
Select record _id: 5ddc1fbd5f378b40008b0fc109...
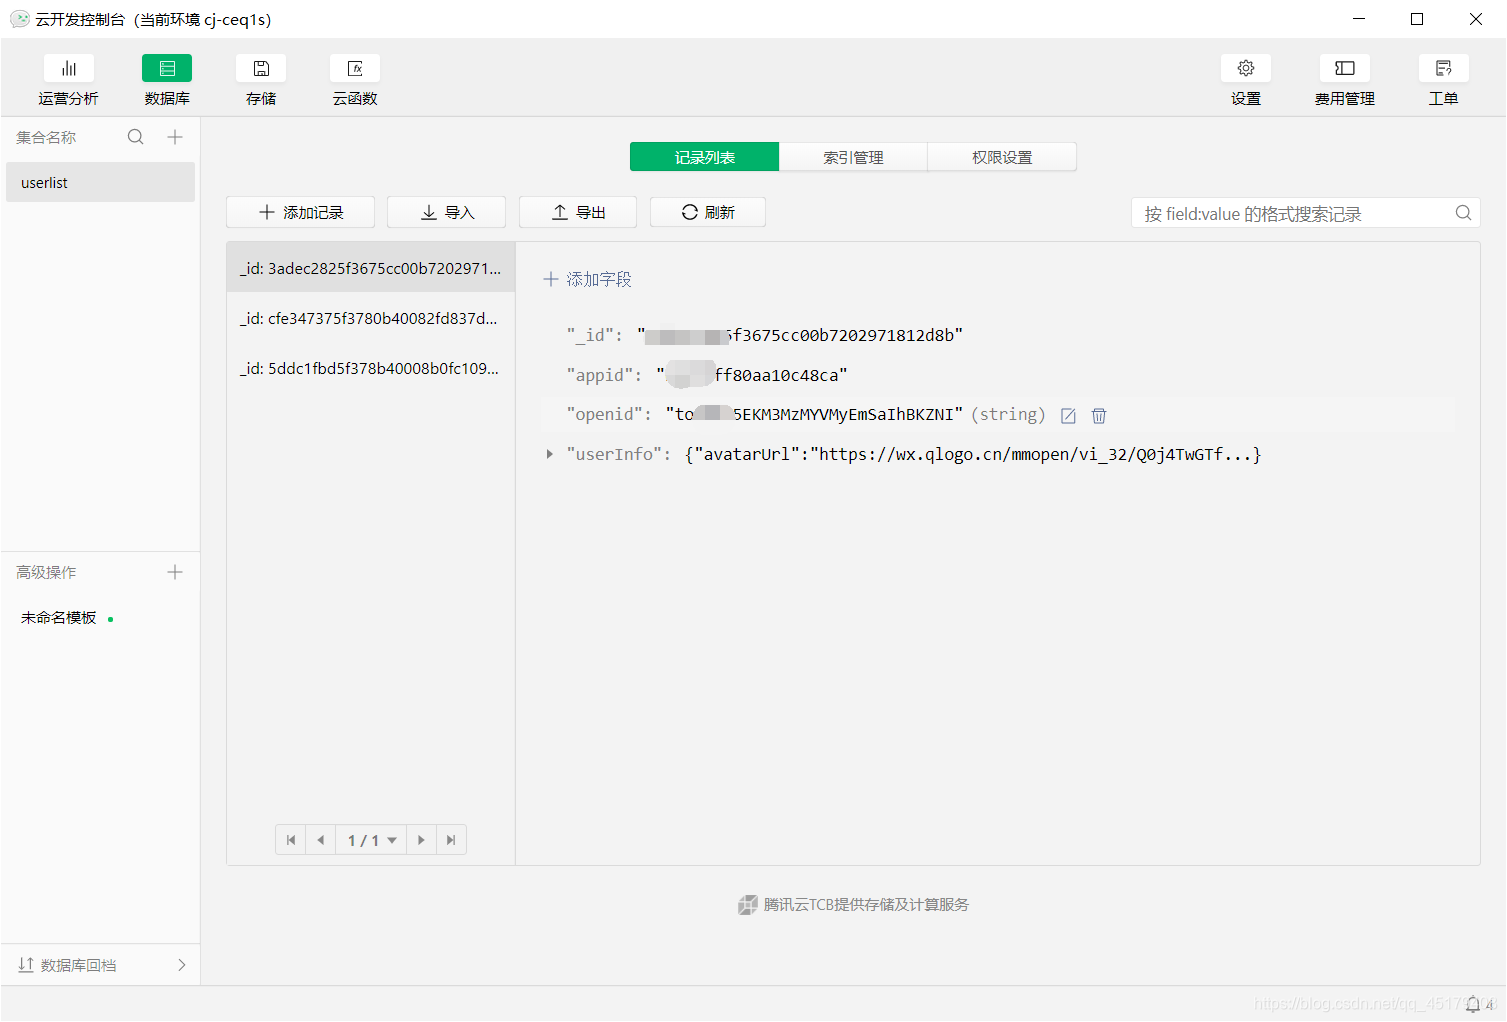pos(371,368)
